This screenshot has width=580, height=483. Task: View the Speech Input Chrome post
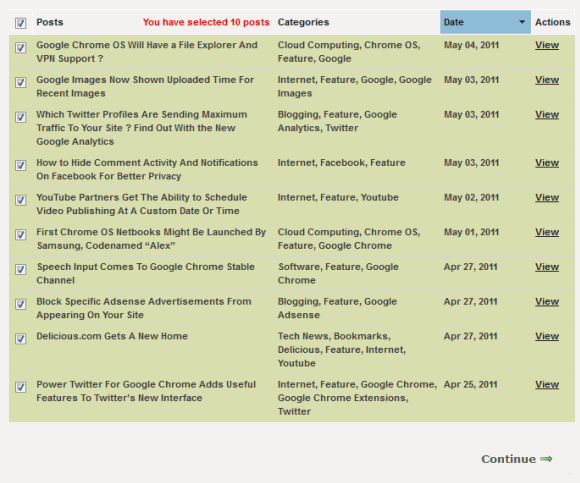coord(547,267)
